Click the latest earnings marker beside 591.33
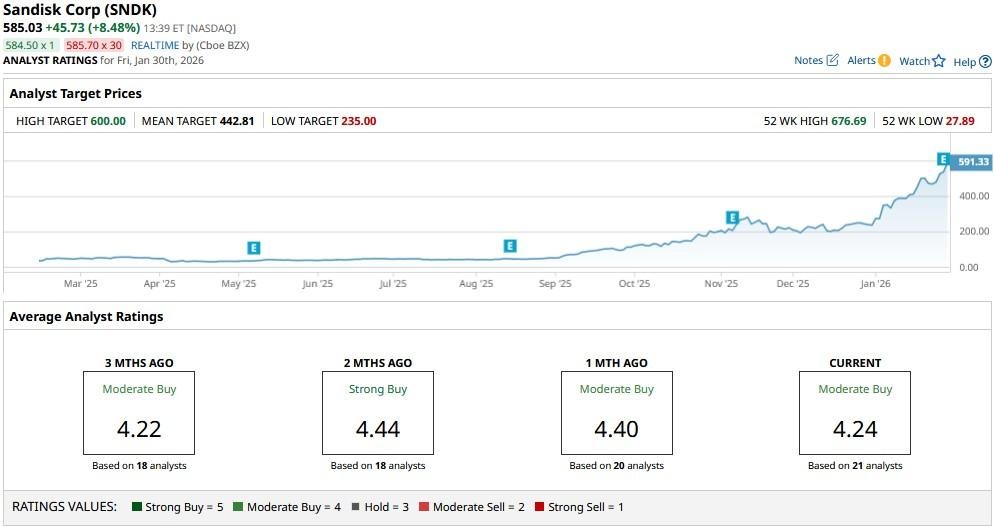The image size is (994, 527). tap(943, 159)
